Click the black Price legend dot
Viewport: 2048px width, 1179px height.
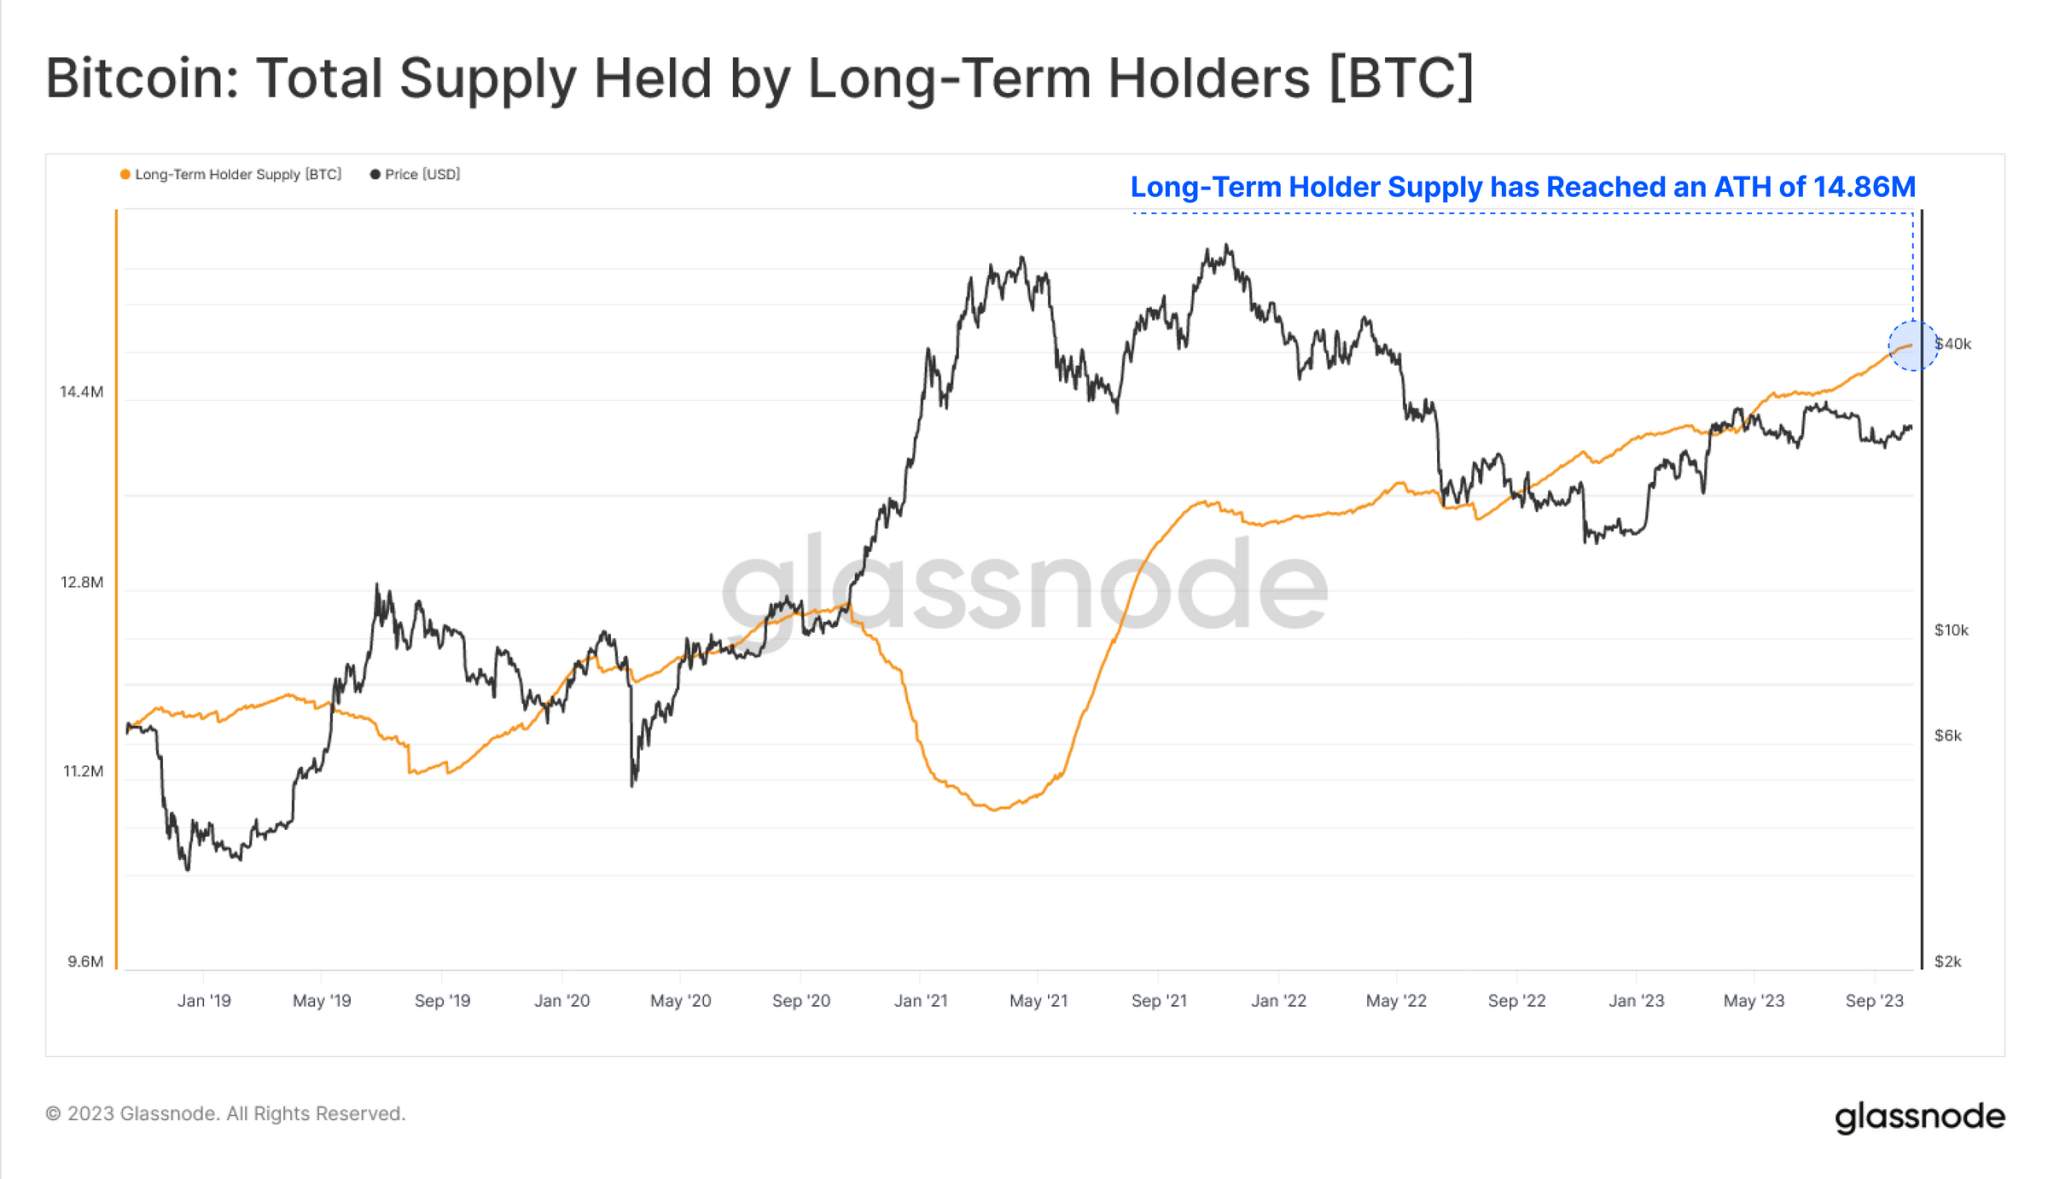pyautogui.click(x=375, y=174)
